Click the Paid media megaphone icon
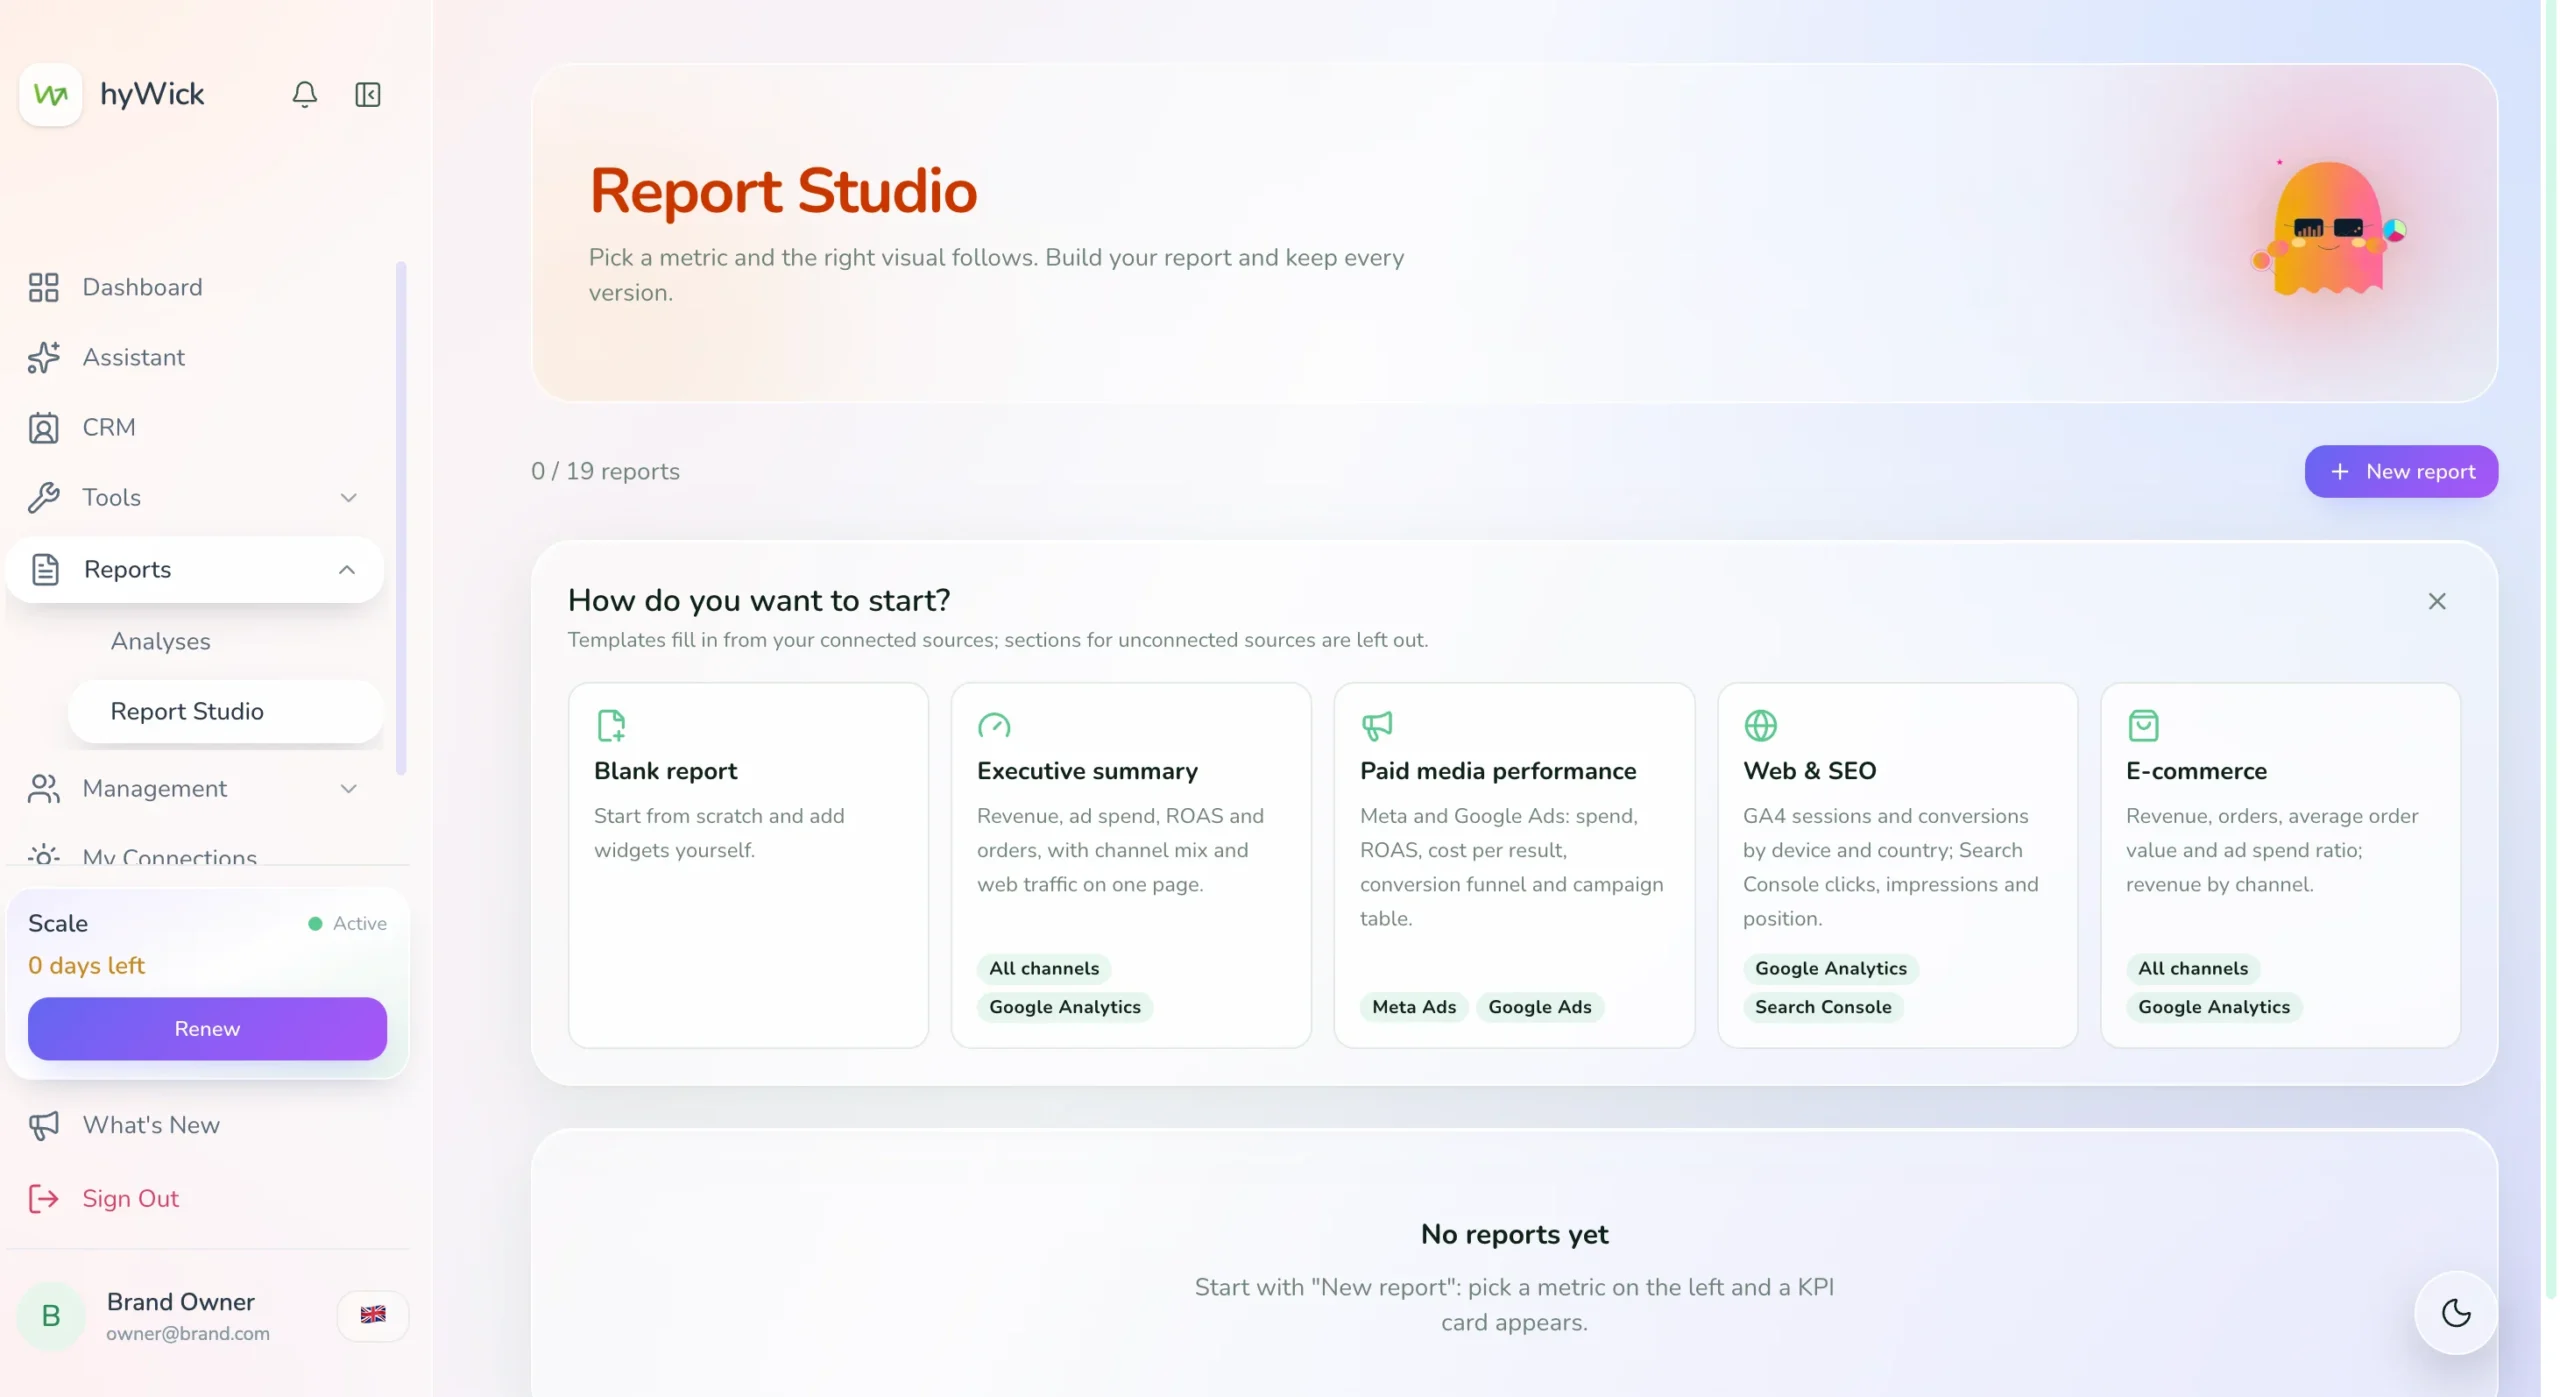Screen dimensions: 2560x1397 point(1376,725)
